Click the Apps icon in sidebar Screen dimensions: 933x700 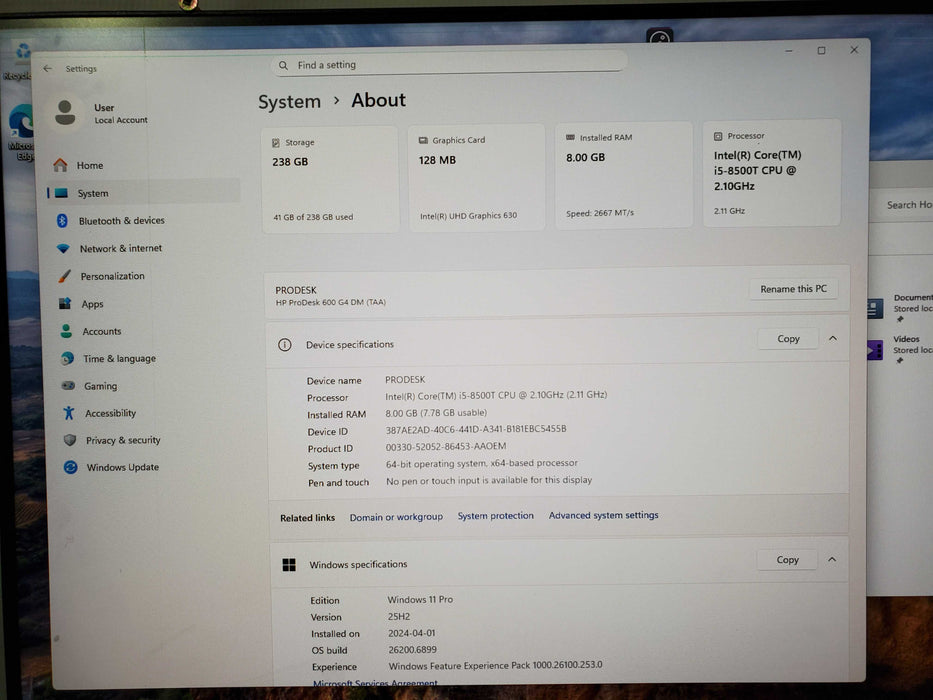click(65, 304)
